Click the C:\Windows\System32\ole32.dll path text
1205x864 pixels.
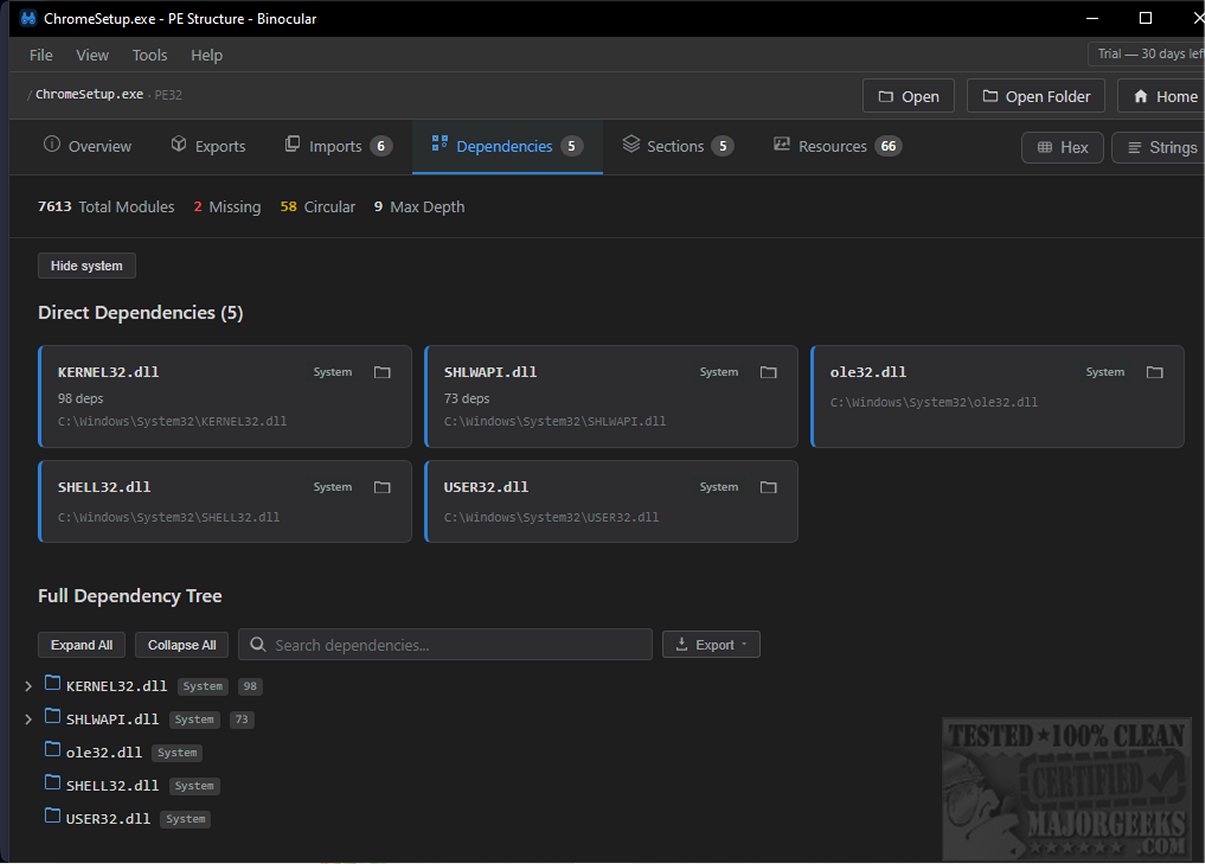(933, 402)
